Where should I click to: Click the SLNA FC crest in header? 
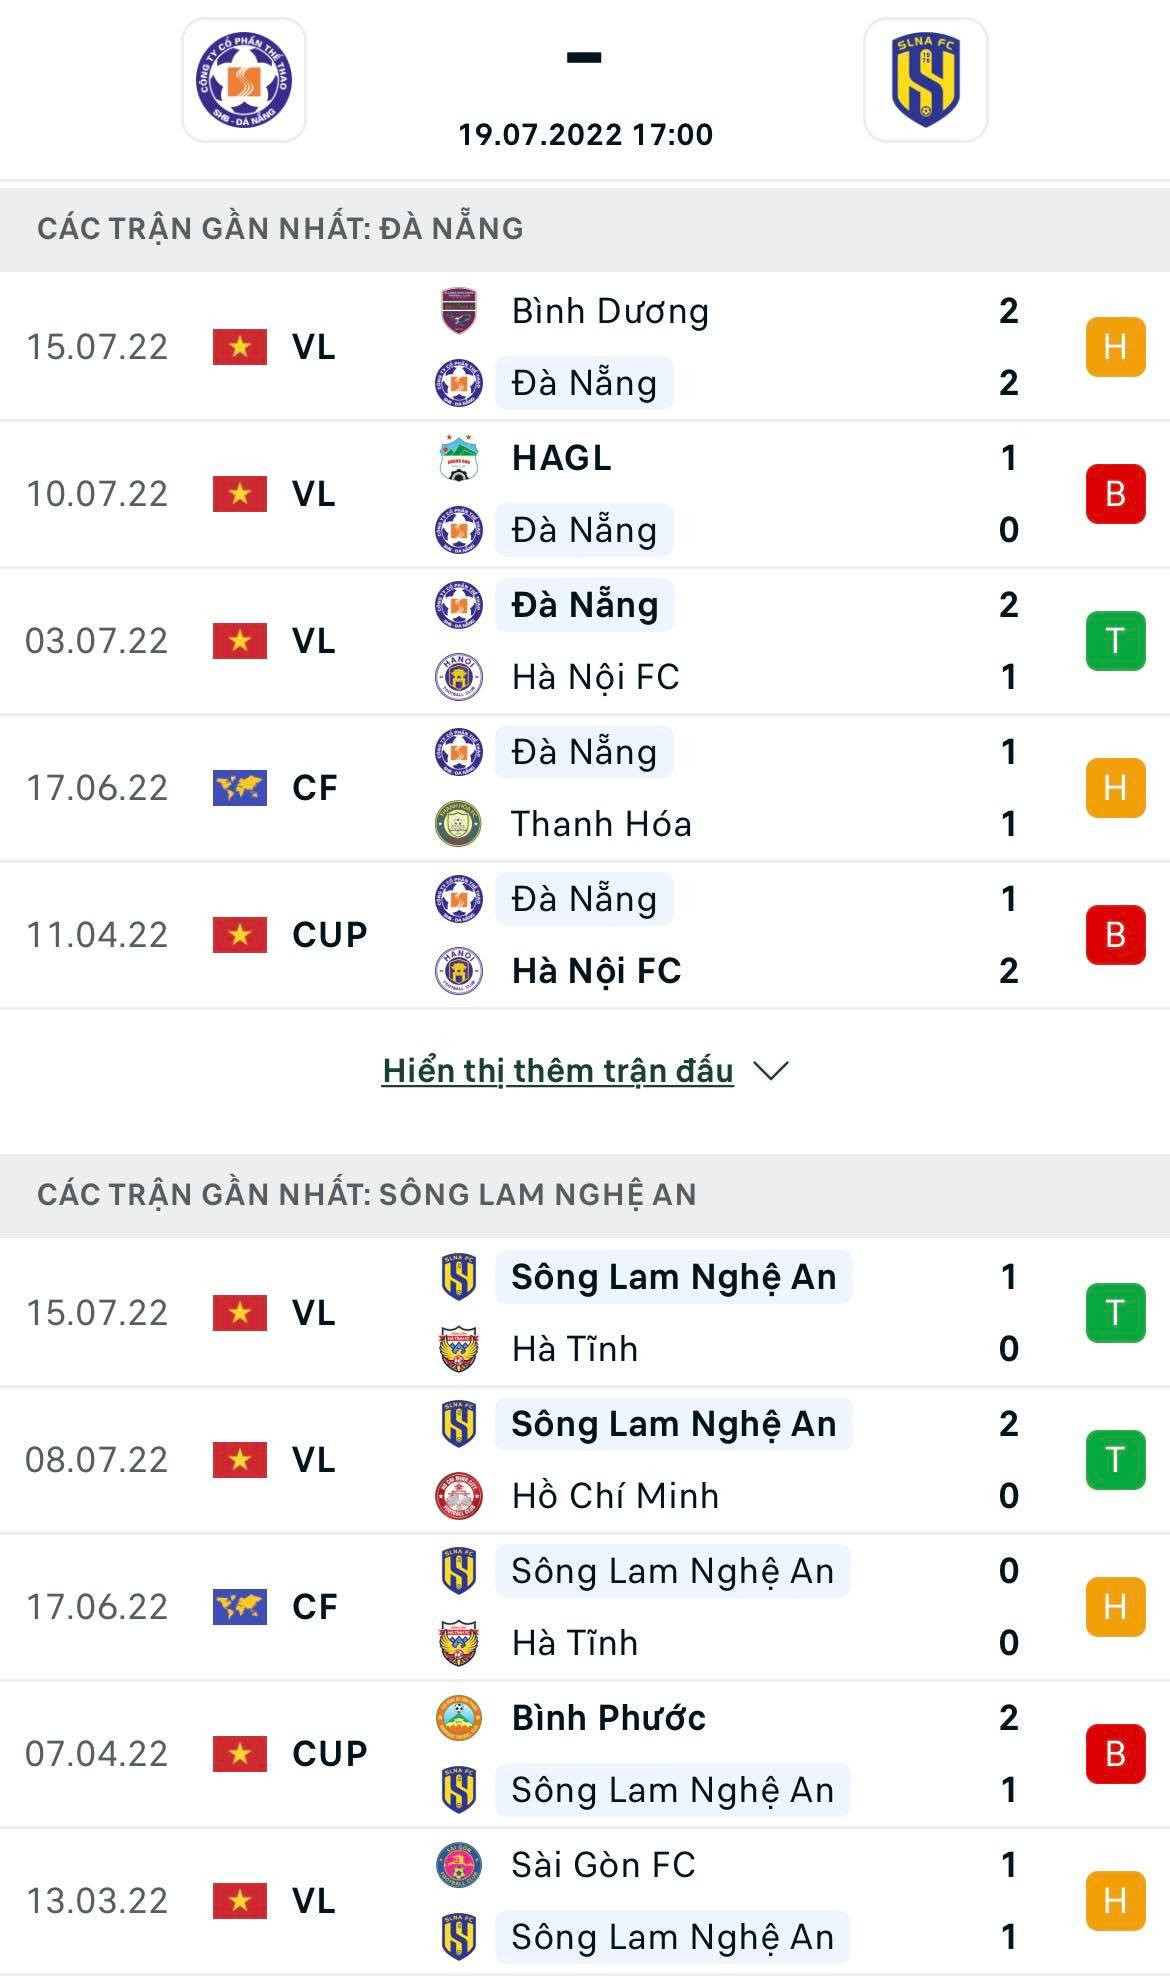point(925,80)
